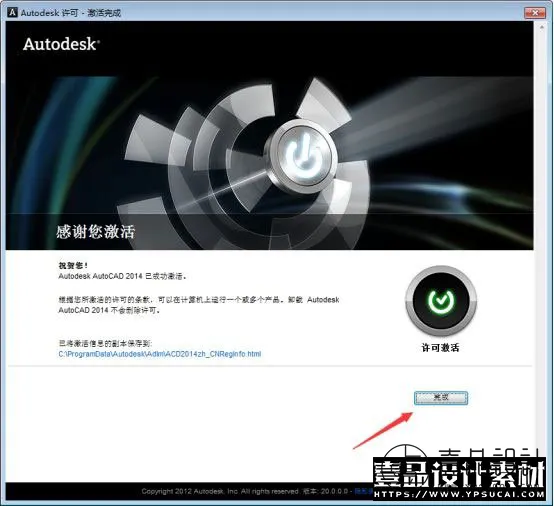554x506 pixels.
Task: Click the large power button graphic
Action: click(304, 156)
